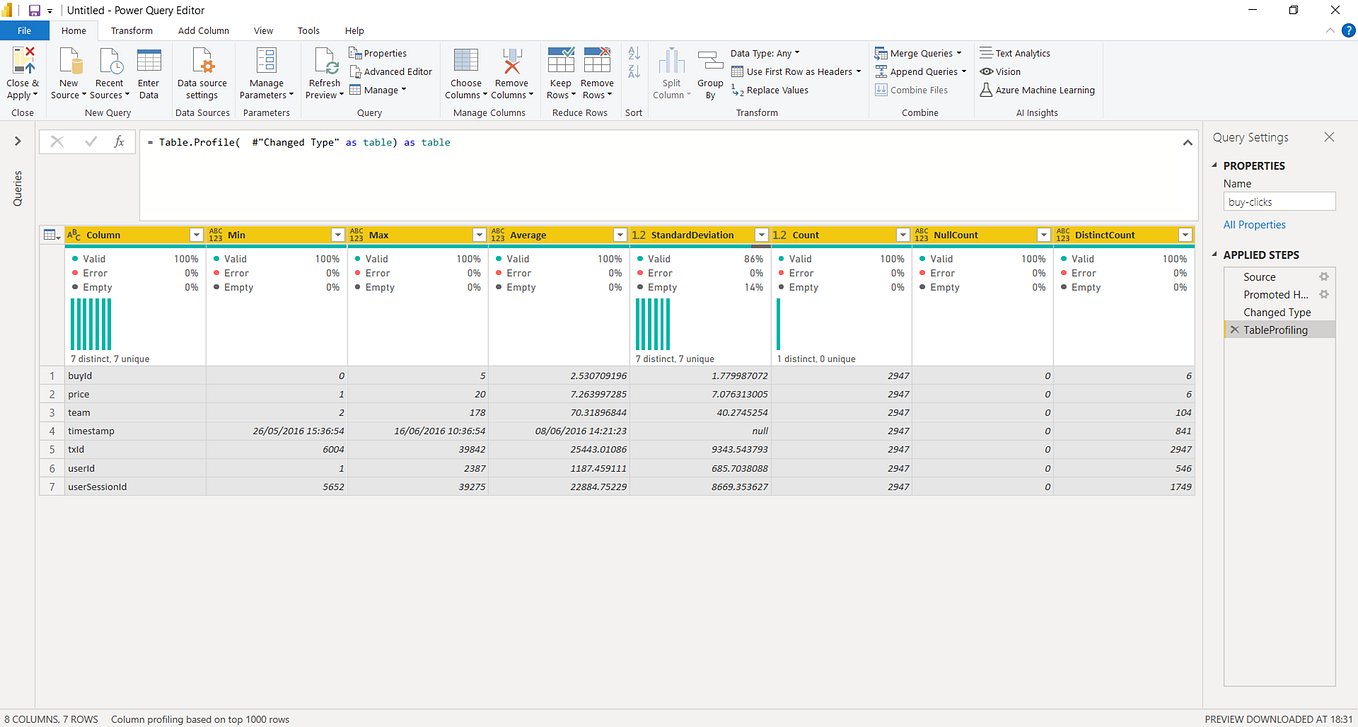
Task: Open the Group By dialog
Action: [x=710, y=72]
